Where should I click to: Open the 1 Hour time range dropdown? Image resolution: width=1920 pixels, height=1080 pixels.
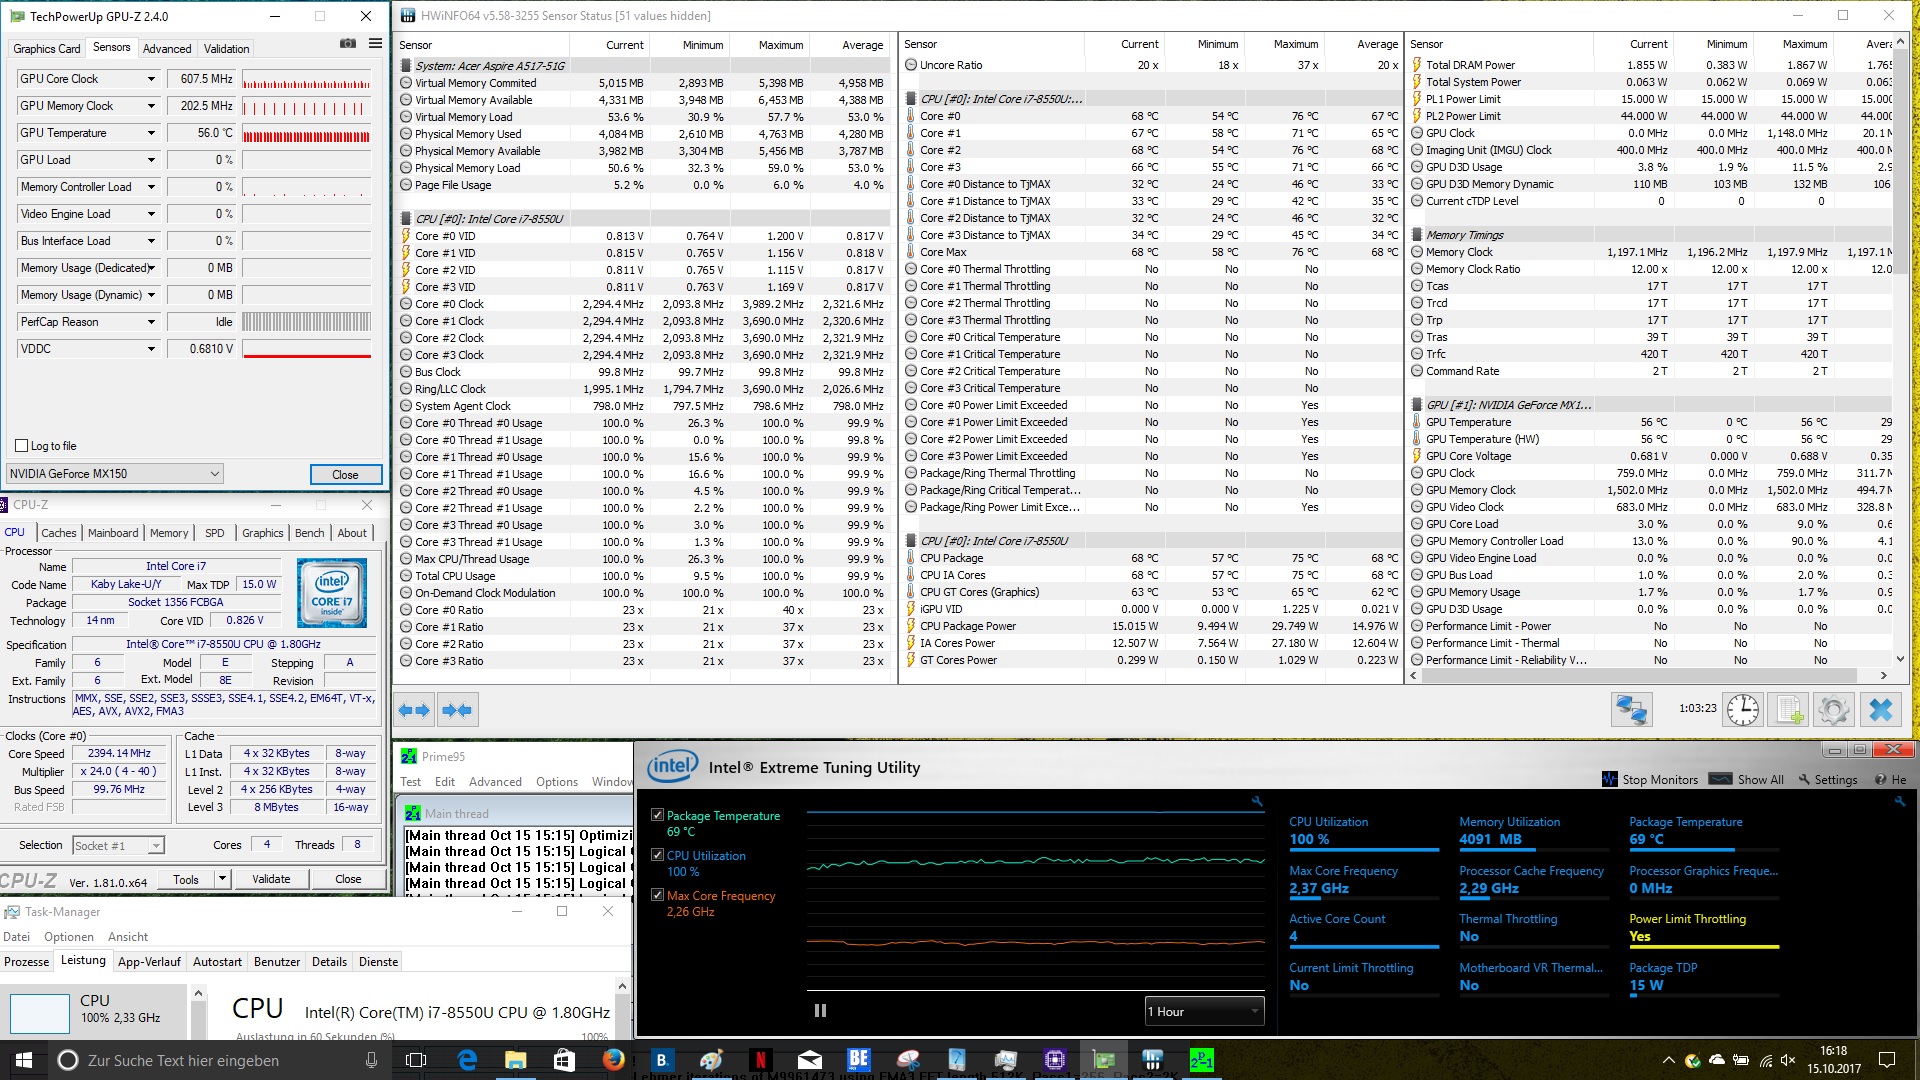[1204, 1011]
